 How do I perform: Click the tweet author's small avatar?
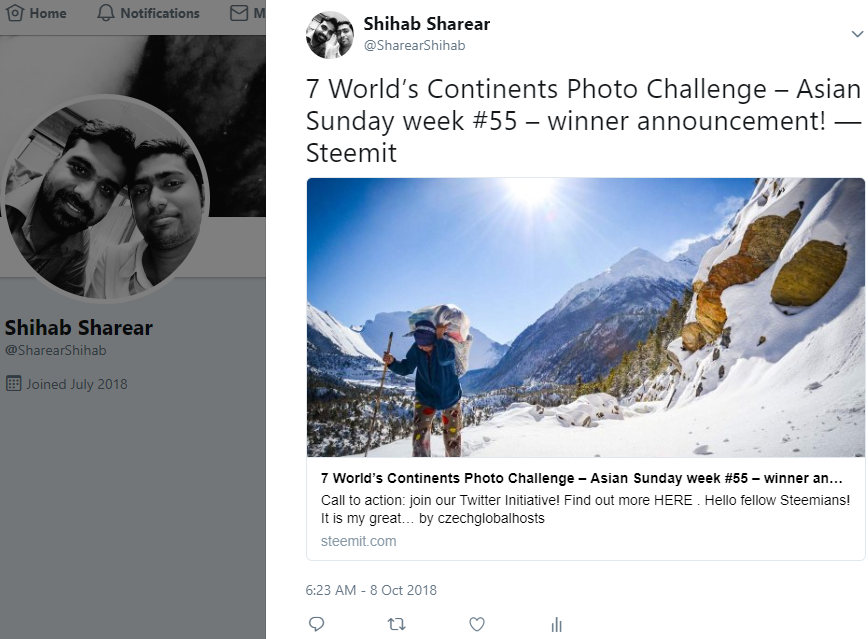click(x=330, y=34)
